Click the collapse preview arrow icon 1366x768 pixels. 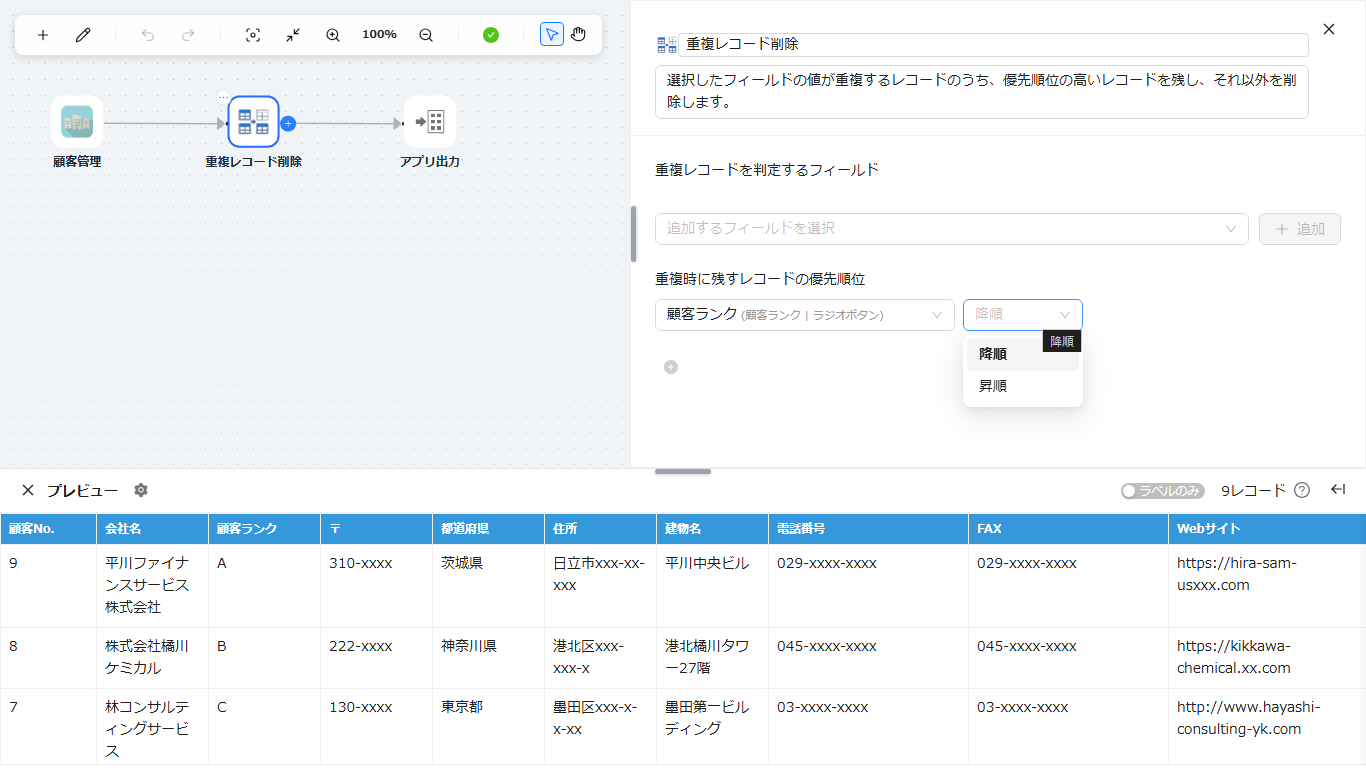pos(1338,489)
